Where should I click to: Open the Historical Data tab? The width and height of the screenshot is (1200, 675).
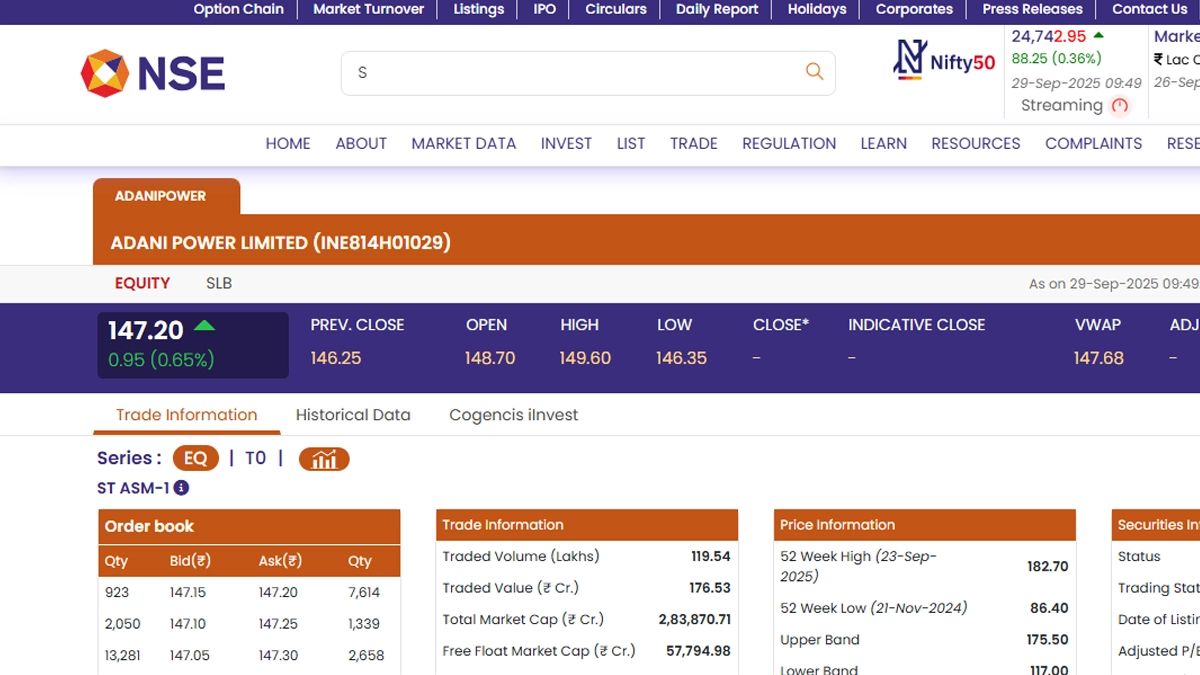[x=353, y=415]
